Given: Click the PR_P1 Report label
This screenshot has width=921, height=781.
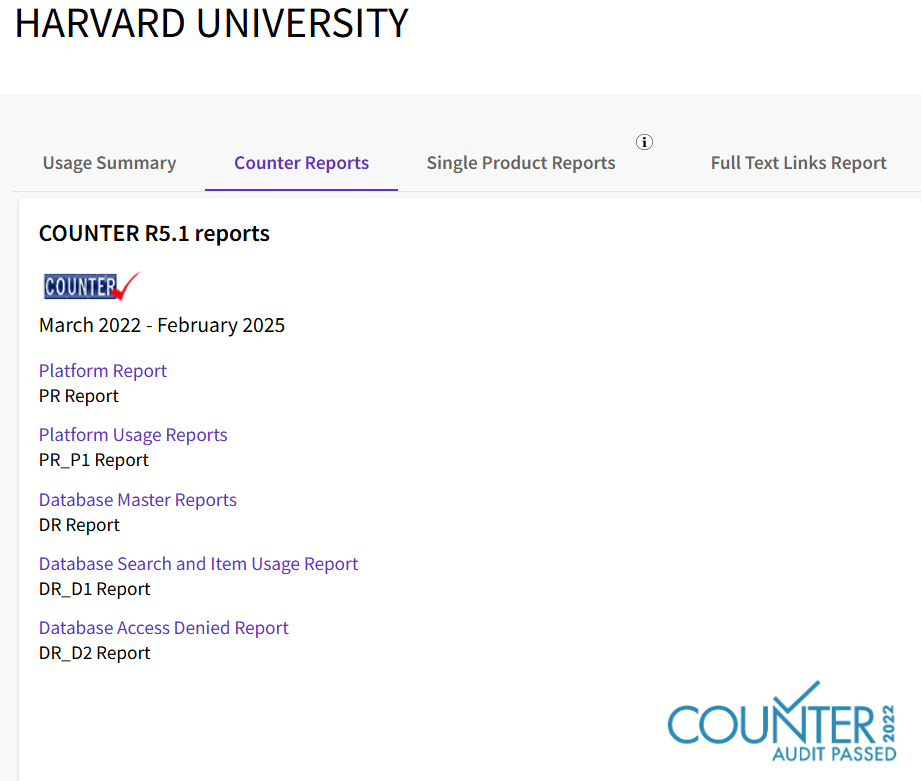Looking at the screenshot, I should (x=94, y=460).
